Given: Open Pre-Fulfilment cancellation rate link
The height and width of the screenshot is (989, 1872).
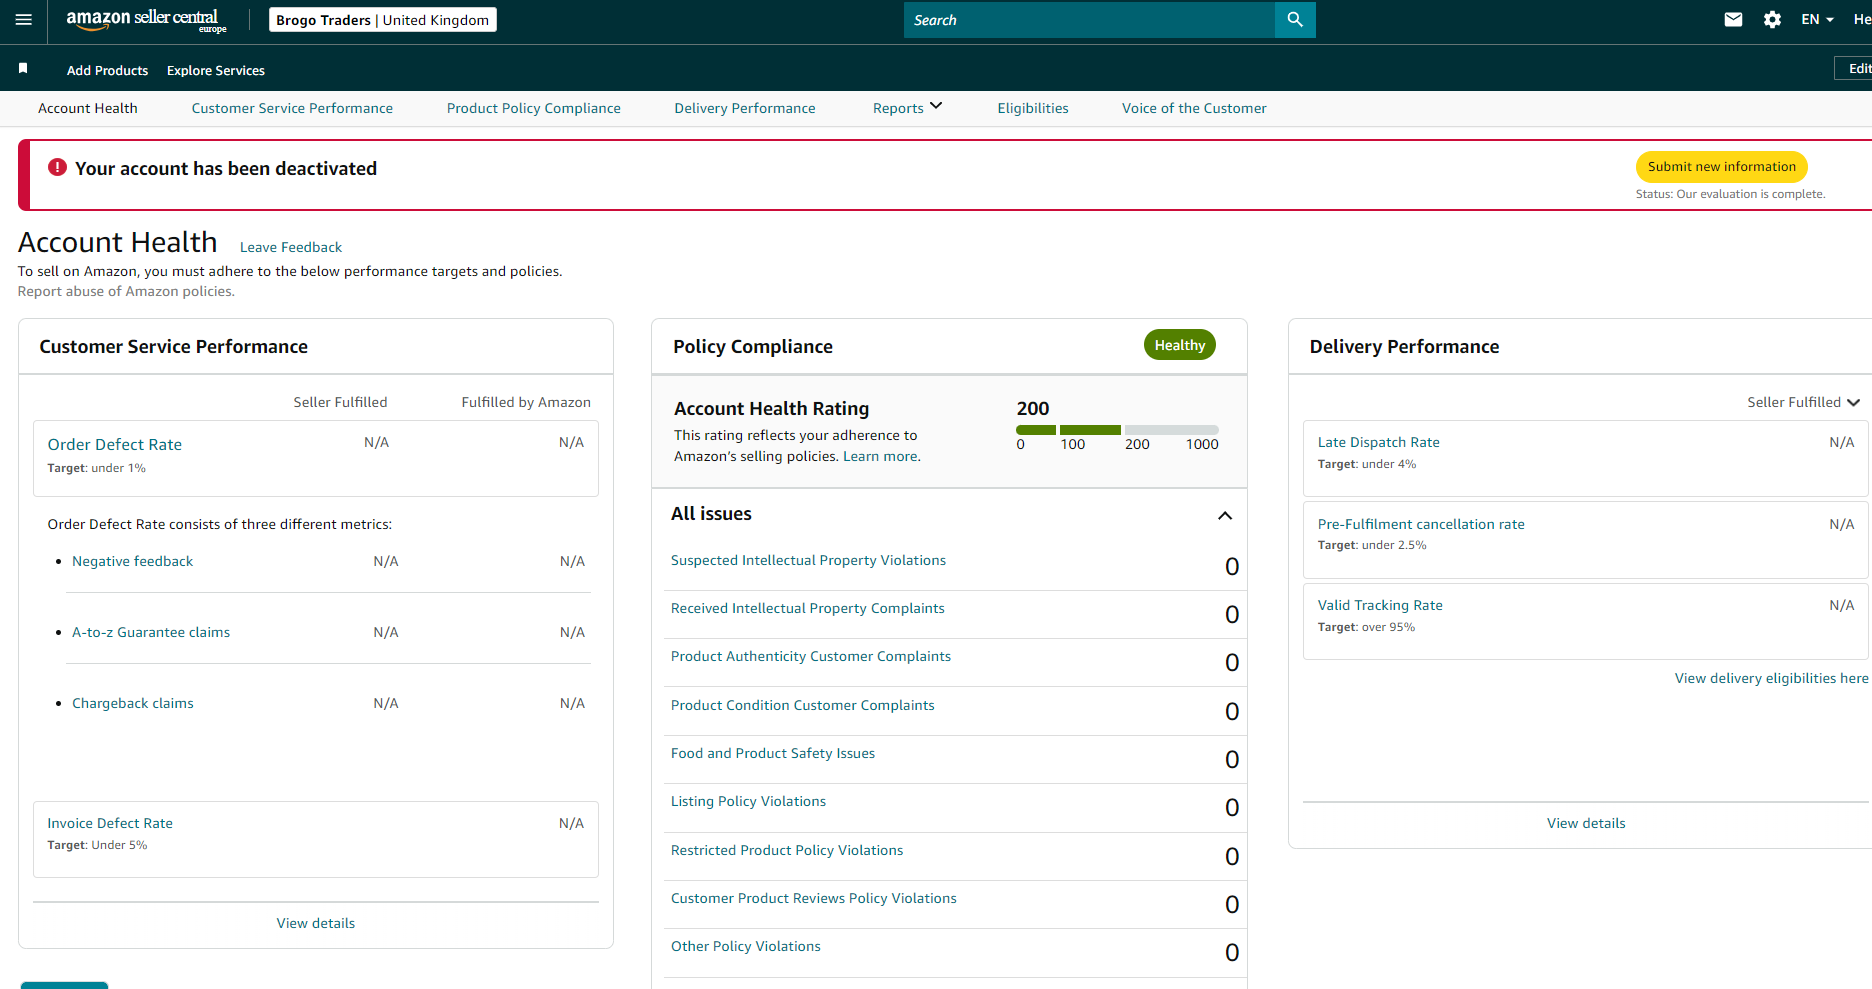Looking at the screenshot, I should pyautogui.click(x=1421, y=524).
